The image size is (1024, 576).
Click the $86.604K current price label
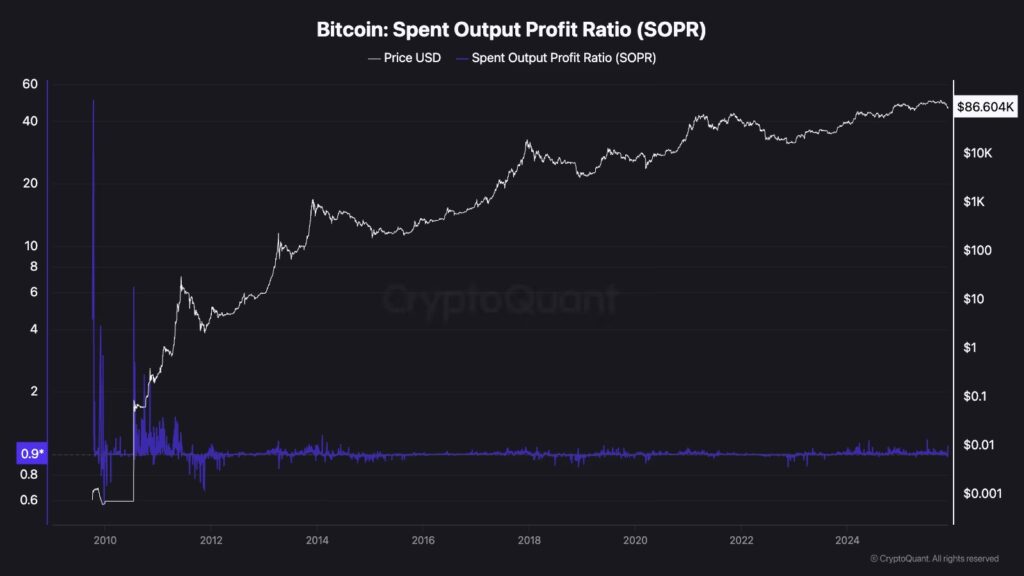click(x=987, y=107)
